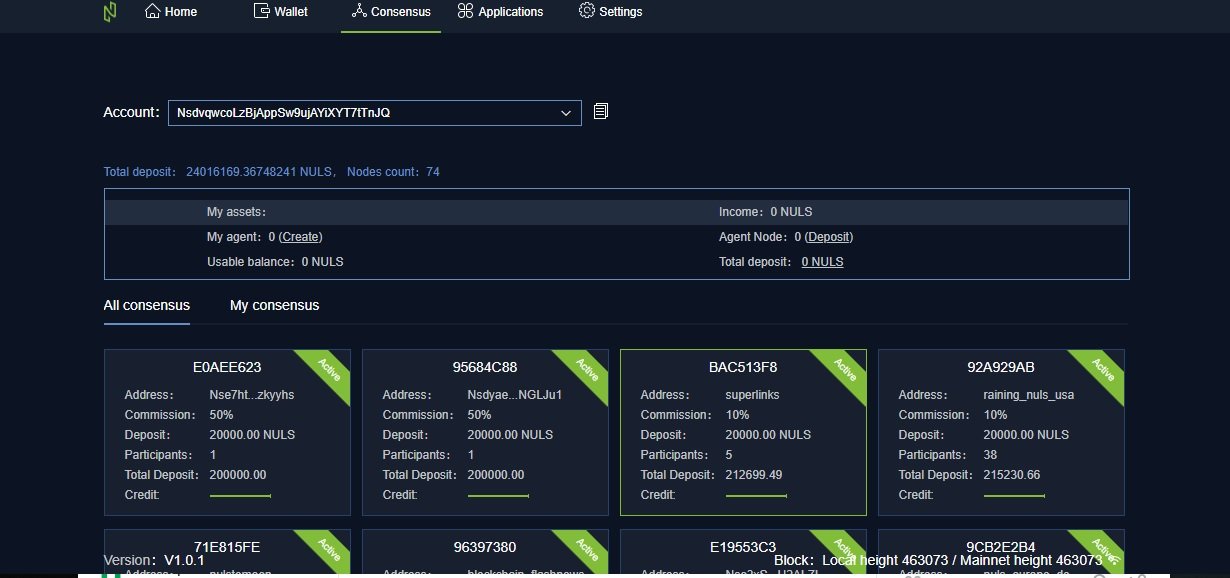Copy account address using clipboard icon
The height and width of the screenshot is (578, 1230).
tap(601, 111)
